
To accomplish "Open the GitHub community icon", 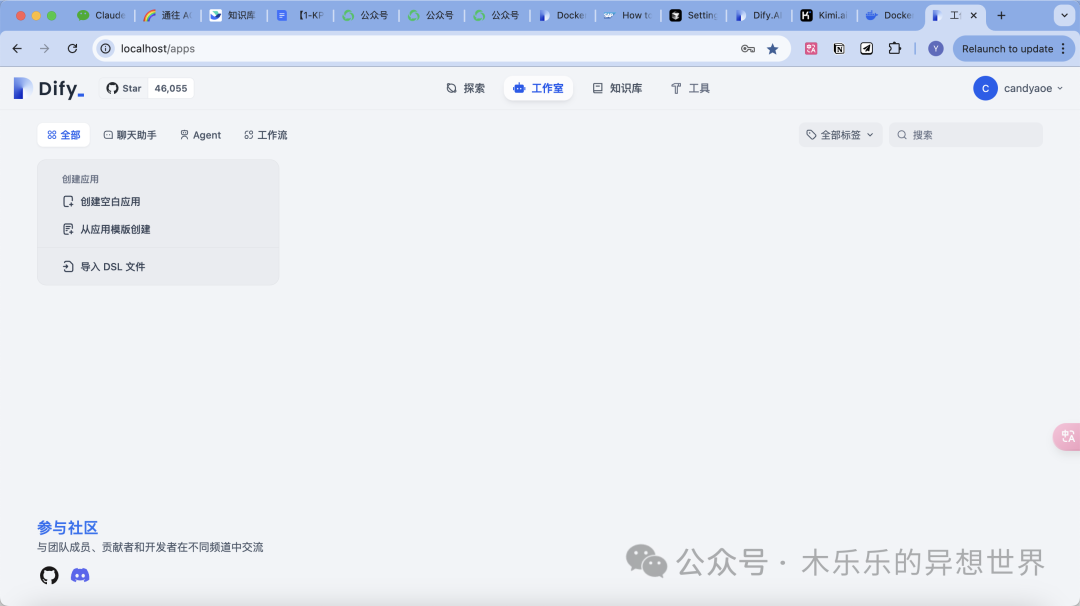I will coord(49,575).
